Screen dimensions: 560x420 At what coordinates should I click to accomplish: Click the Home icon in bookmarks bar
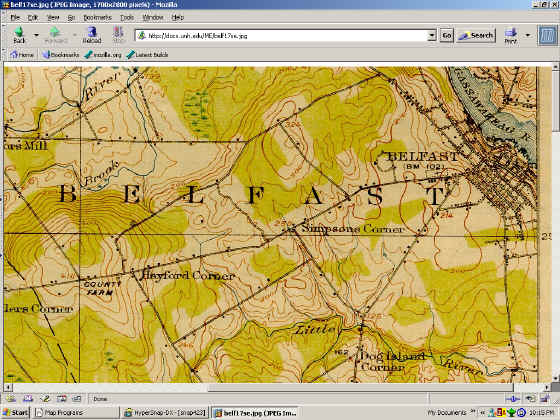[x=14, y=55]
